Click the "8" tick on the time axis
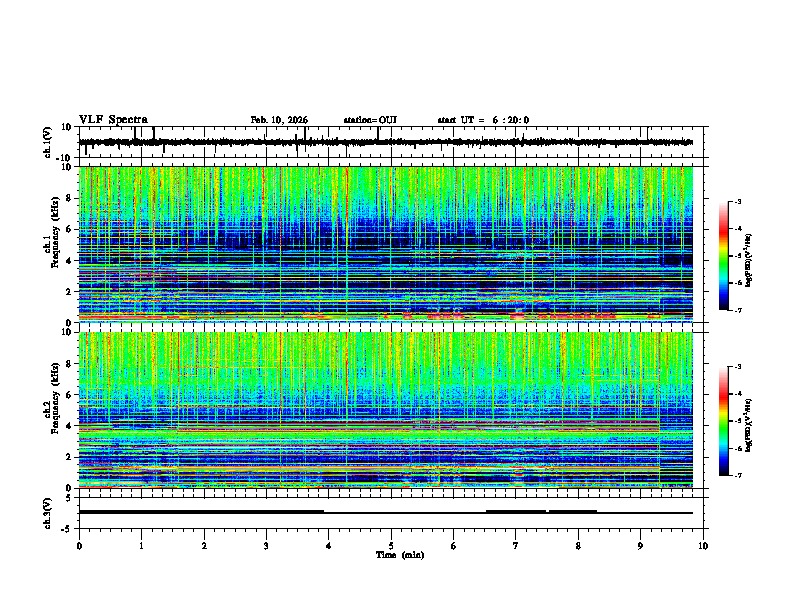 578,546
